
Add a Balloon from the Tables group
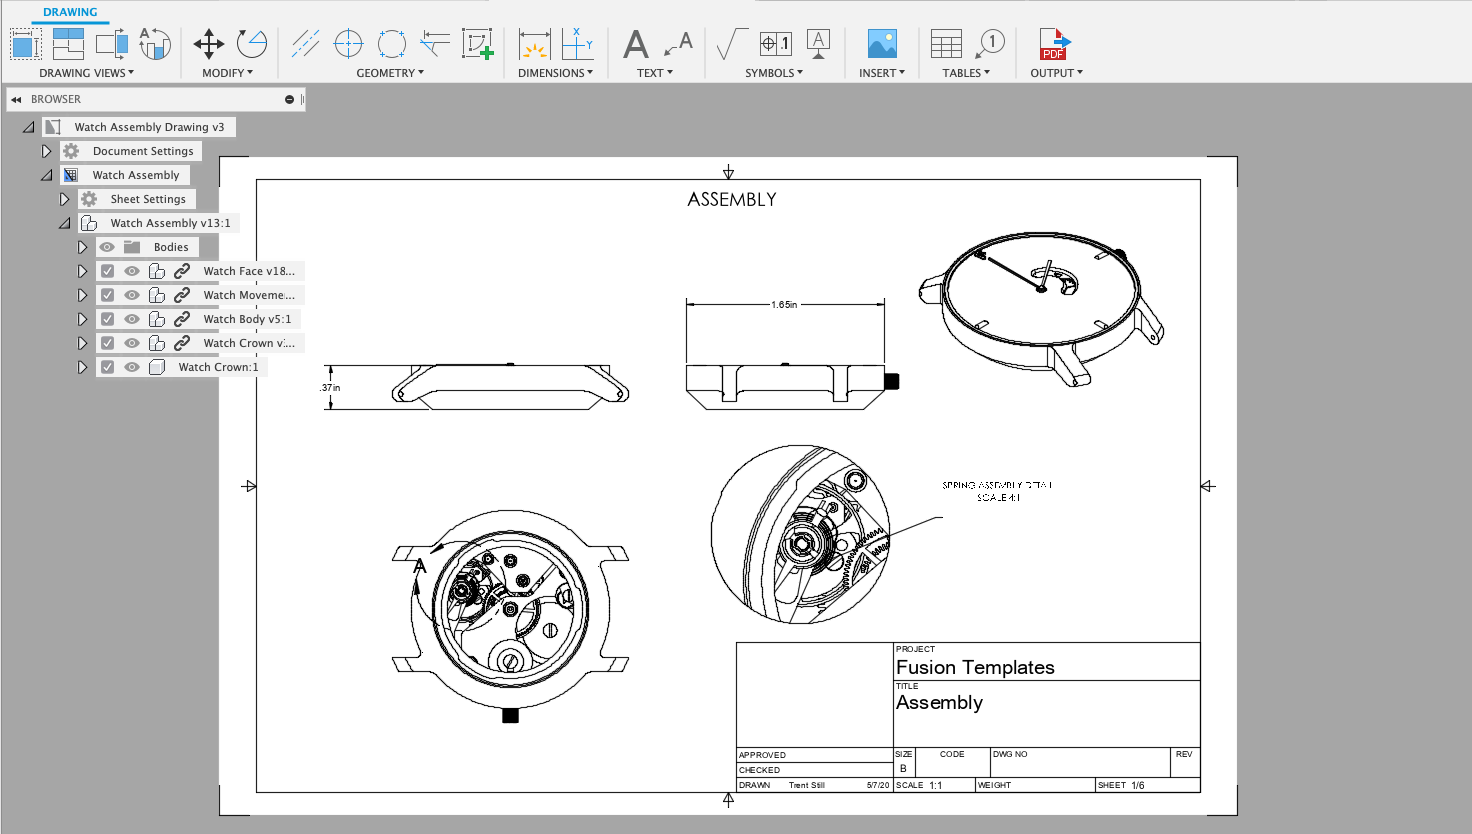click(989, 44)
